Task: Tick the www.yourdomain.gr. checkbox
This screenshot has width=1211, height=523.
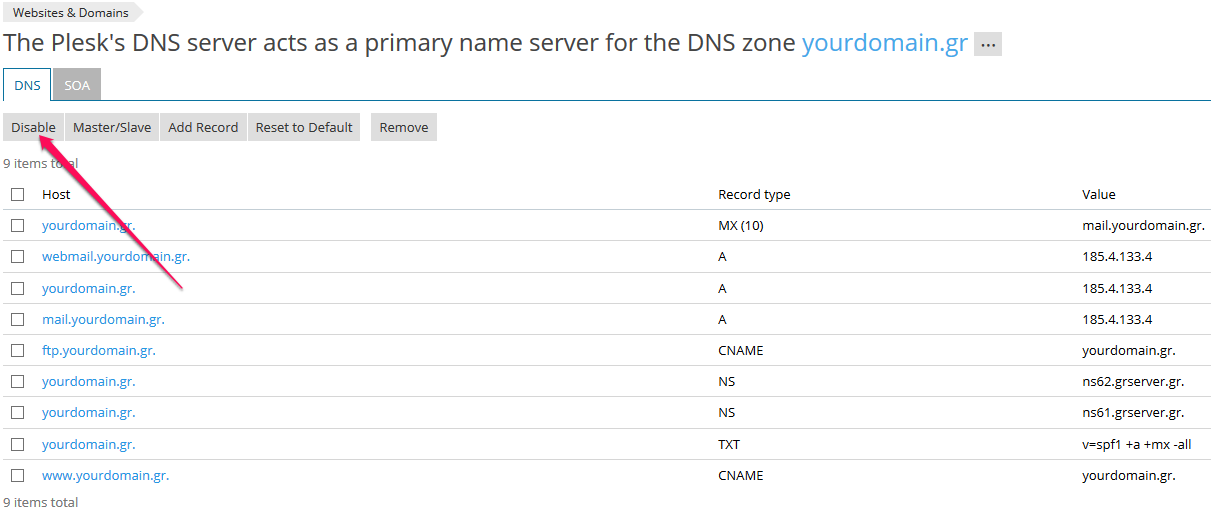Action: coord(18,475)
